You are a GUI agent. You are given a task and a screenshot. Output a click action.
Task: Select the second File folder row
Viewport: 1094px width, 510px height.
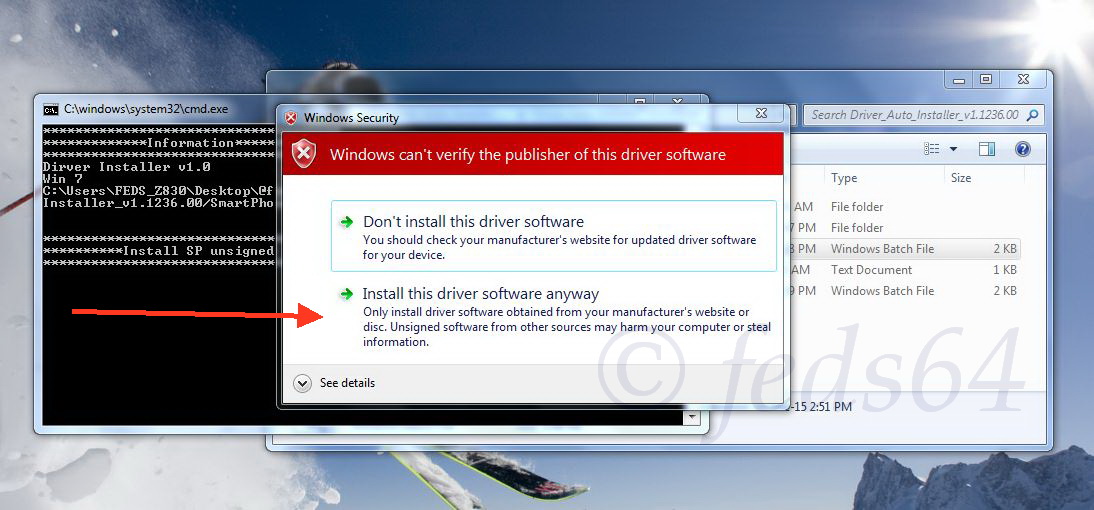(x=905, y=227)
